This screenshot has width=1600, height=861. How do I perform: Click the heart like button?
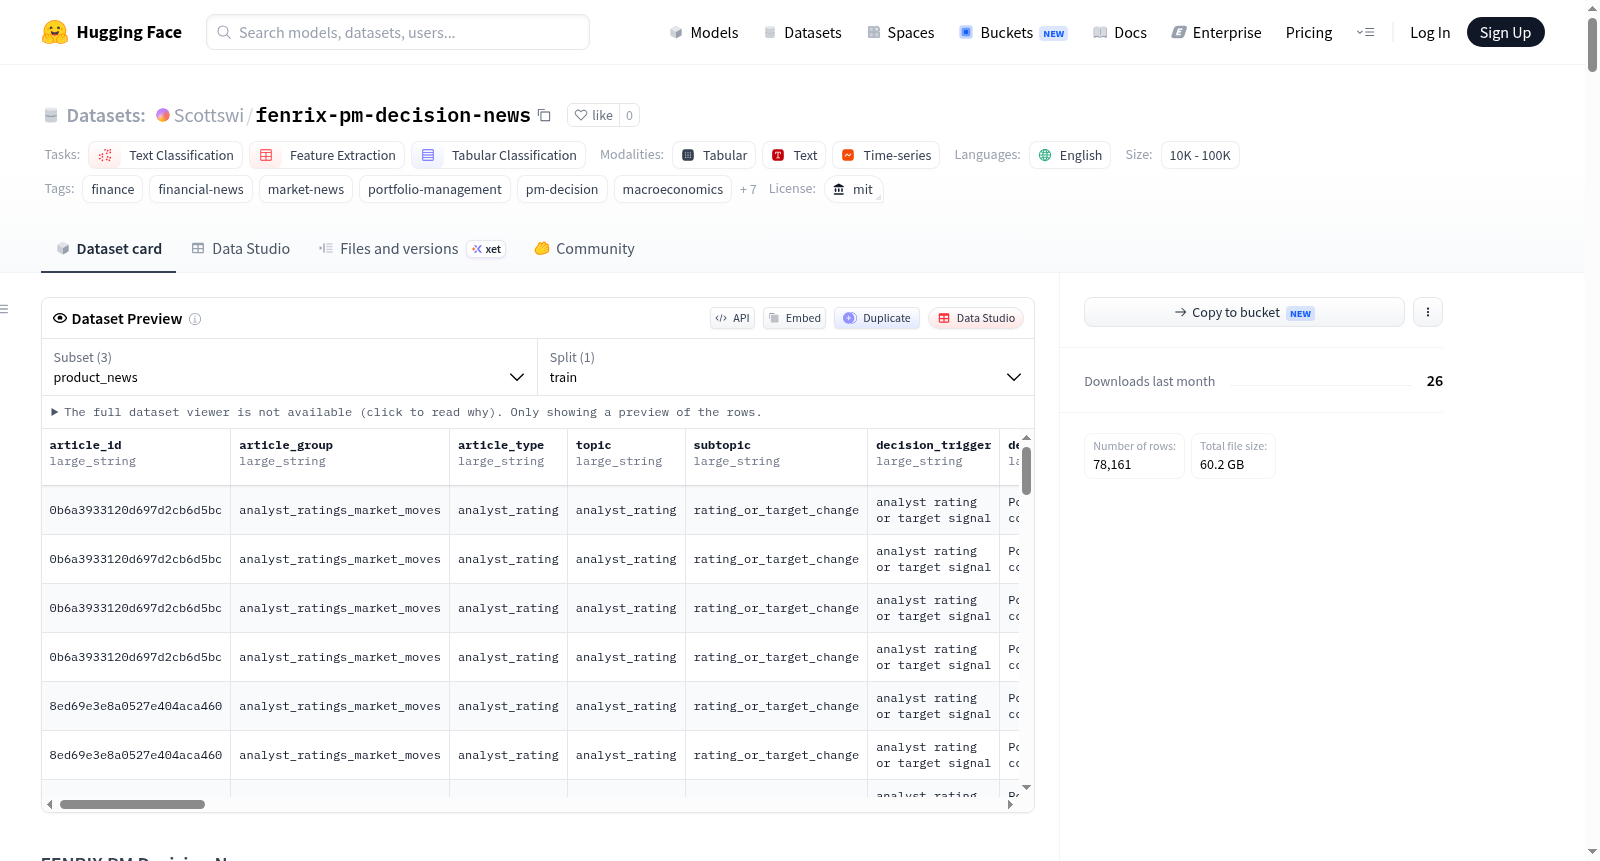593,115
